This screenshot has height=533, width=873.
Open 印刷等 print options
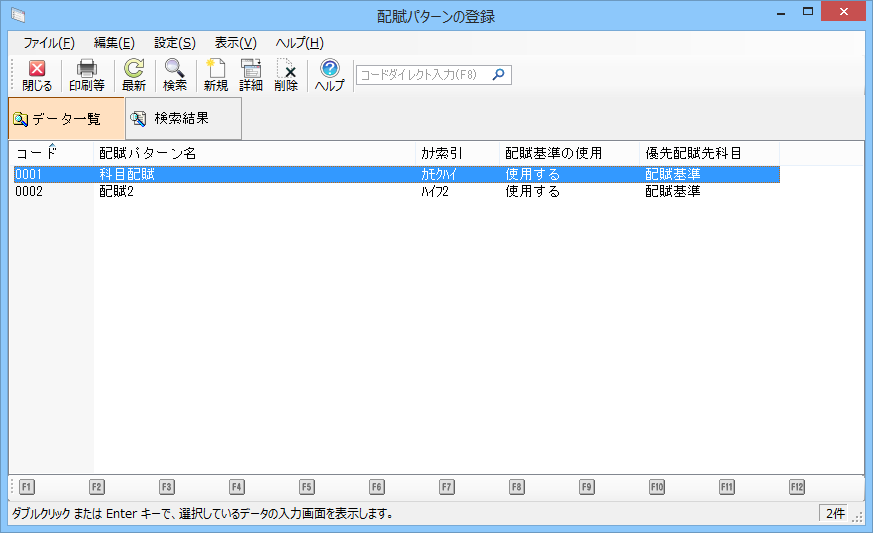pyautogui.click(x=87, y=75)
